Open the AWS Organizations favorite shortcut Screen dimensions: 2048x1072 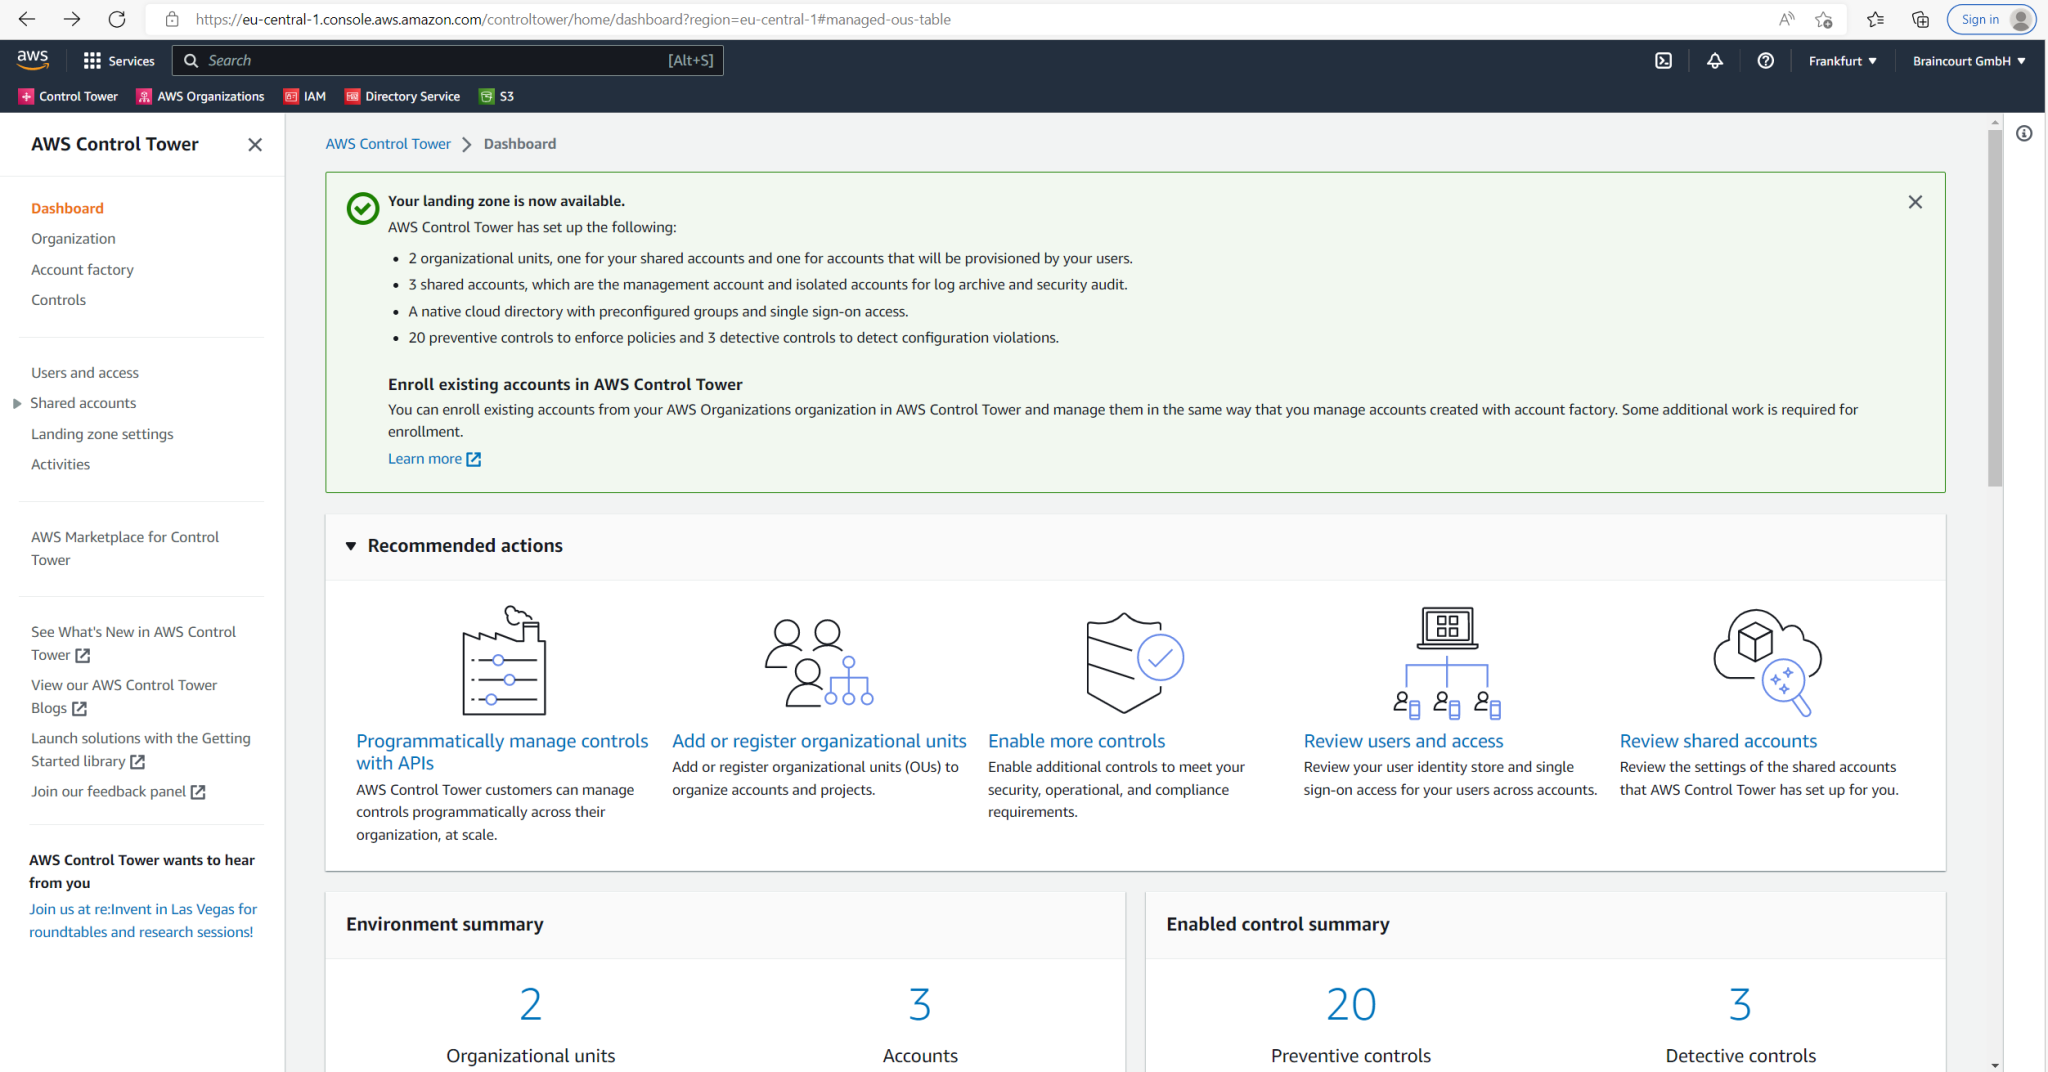point(200,96)
